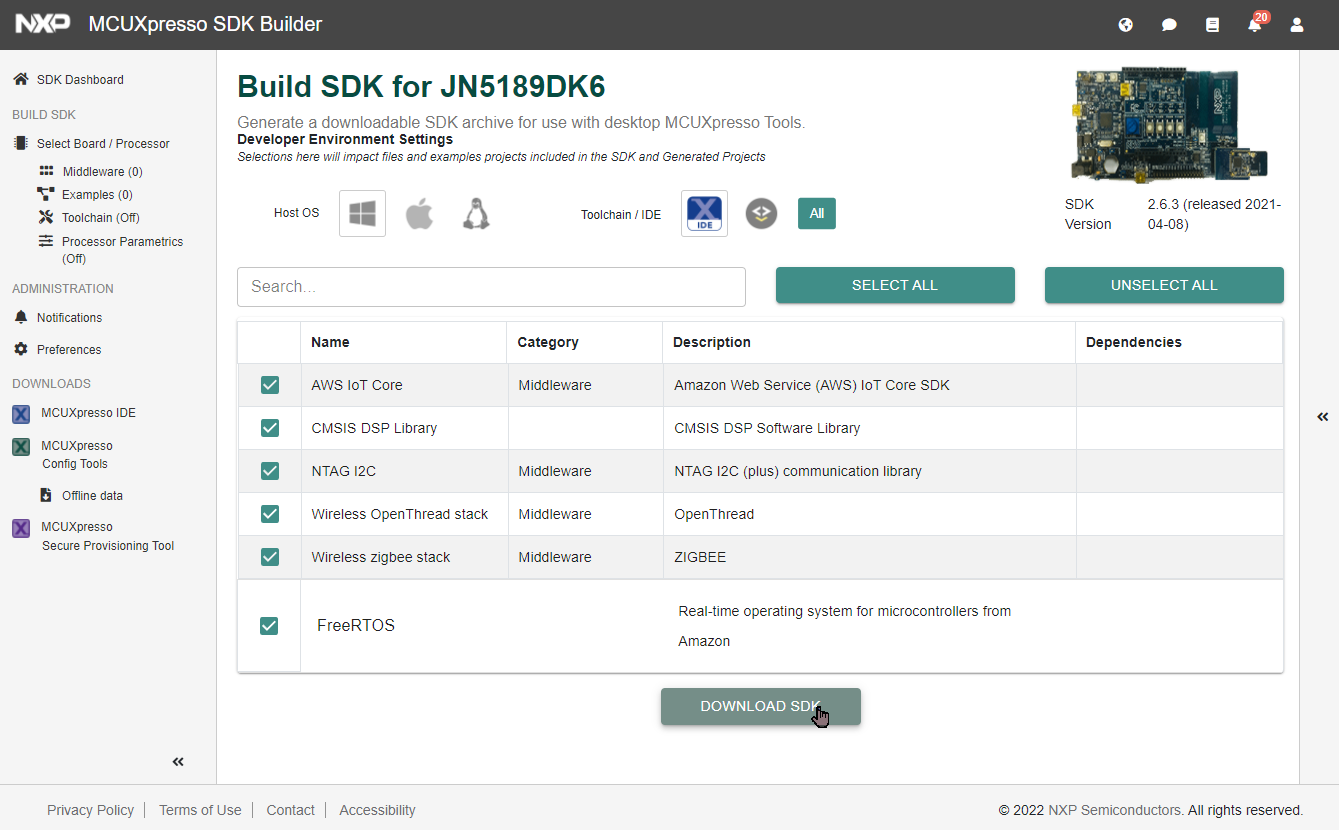Uncheck the Wireless OpenThread stack checkbox
Screen dimensions: 1339x830
[x=270, y=514]
